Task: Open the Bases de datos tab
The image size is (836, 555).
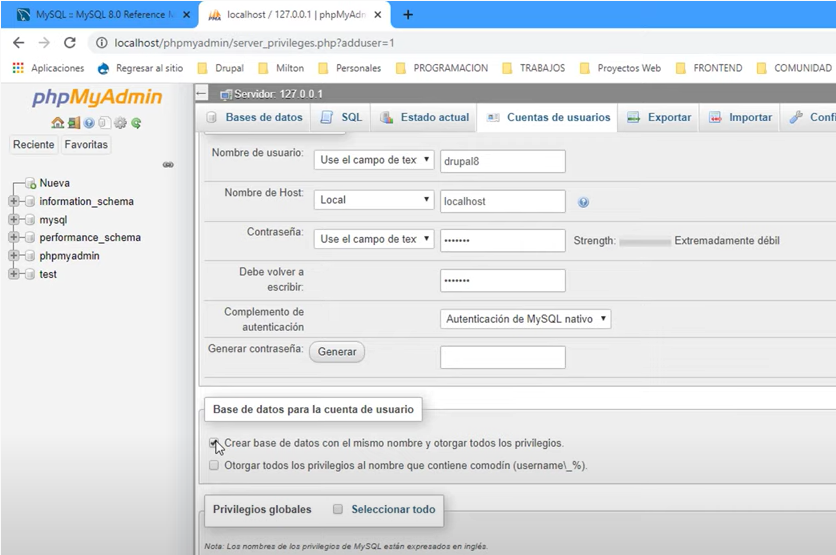Action: pyautogui.click(x=254, y=117)
